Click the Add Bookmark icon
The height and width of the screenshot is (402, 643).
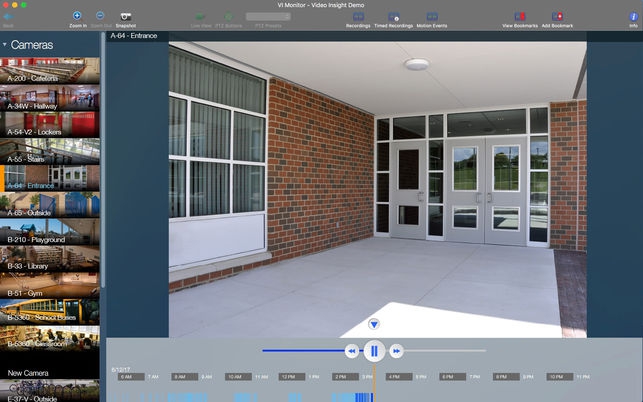(x=557, y=16)
